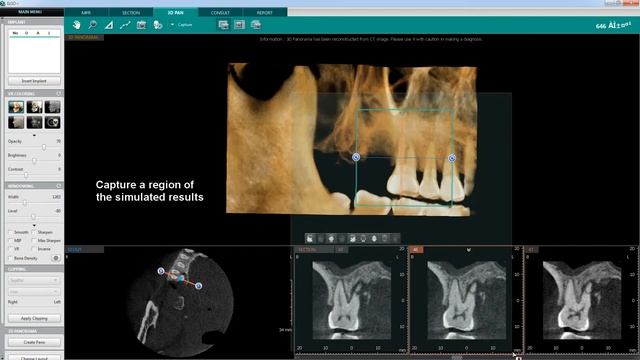Enable the MIP checkbox
Viewport: 640px width, 360px height.
(x=11, y=241)
